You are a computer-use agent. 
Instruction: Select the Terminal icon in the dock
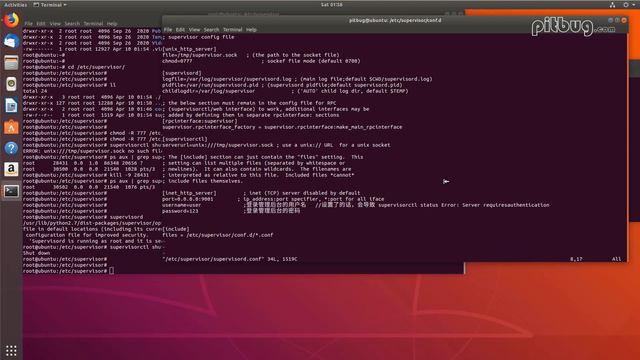pyautogui.click(x=11, y=191)
